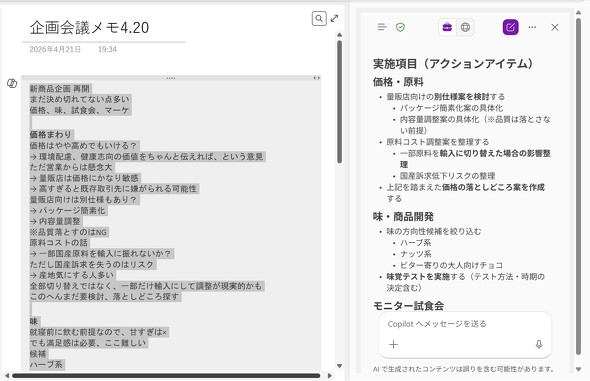Click the Copilot heading モニター試食会
The width and height of the screenshot is (590, 381).
(408, 305)
